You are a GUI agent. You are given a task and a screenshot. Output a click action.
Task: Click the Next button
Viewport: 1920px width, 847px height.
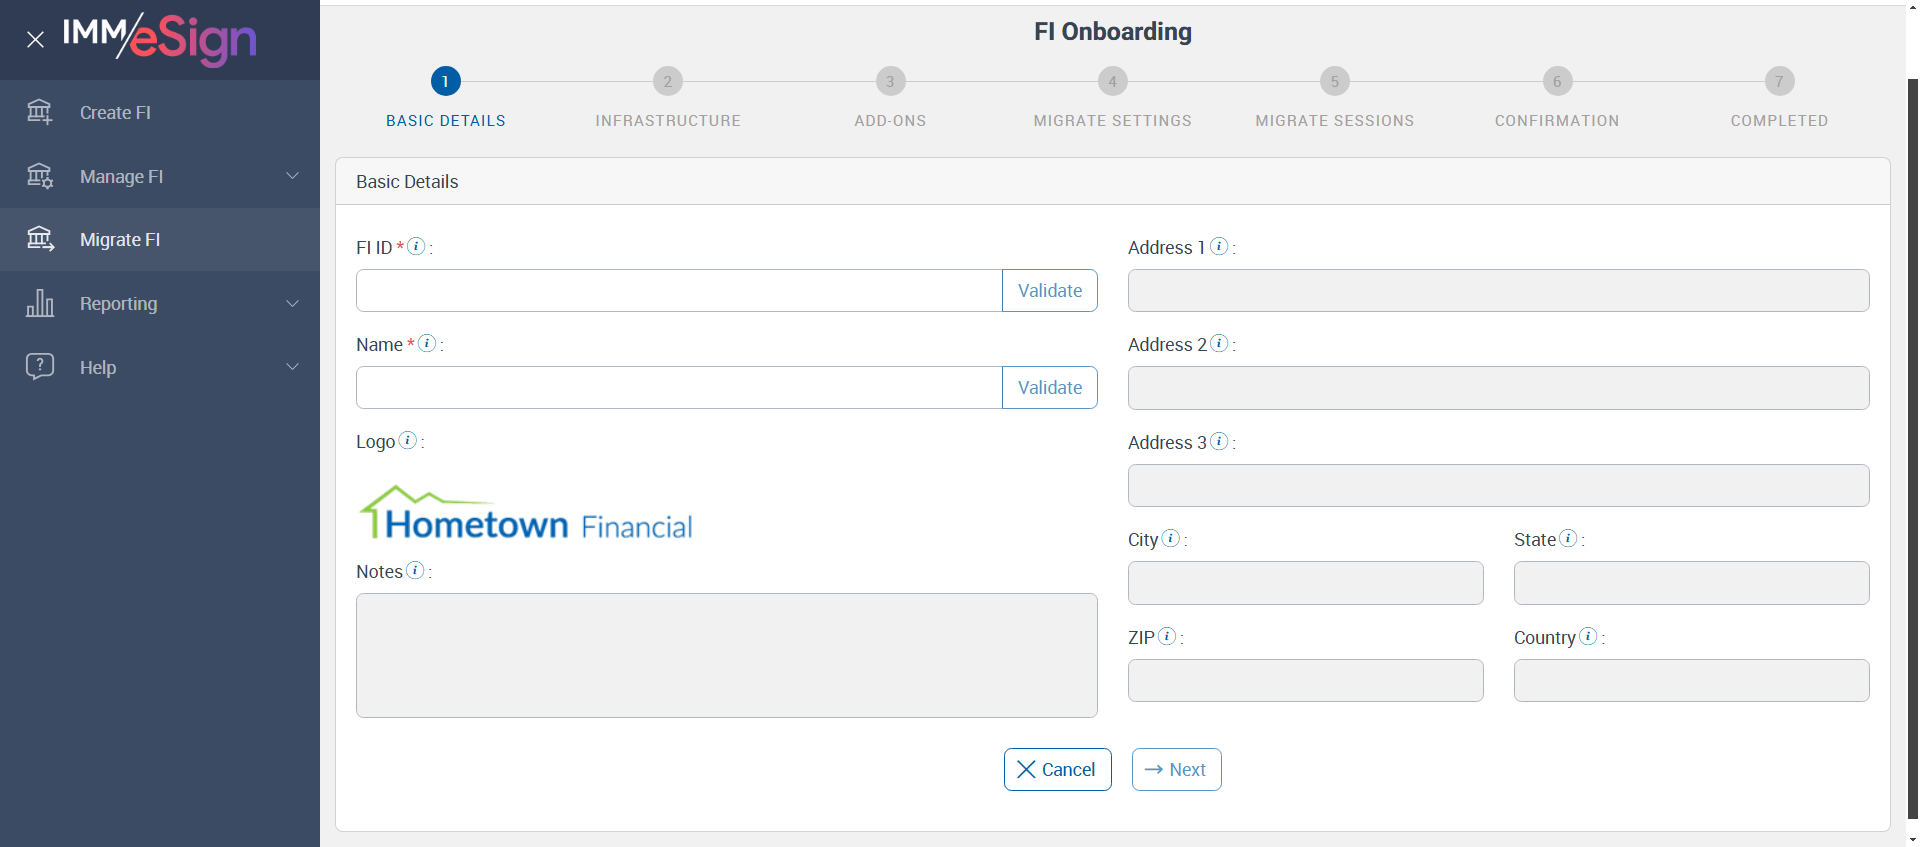(x=1176, y=770)
